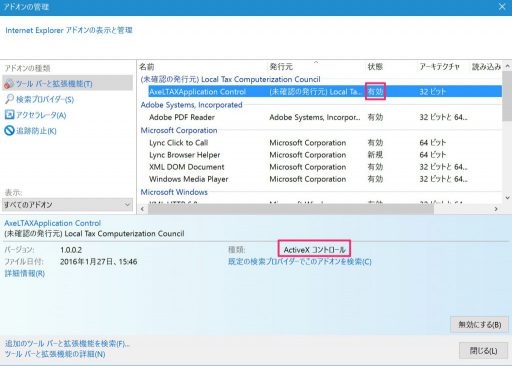Click the ActiveX コントロール type value
The image size is (512, 366).
pos(315,250)
